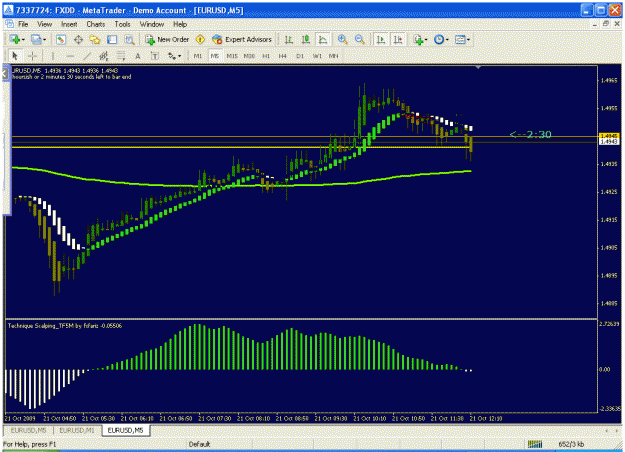Click the New Order button
Viewport: 625px width, 452px height.
(x=167, y=39)
